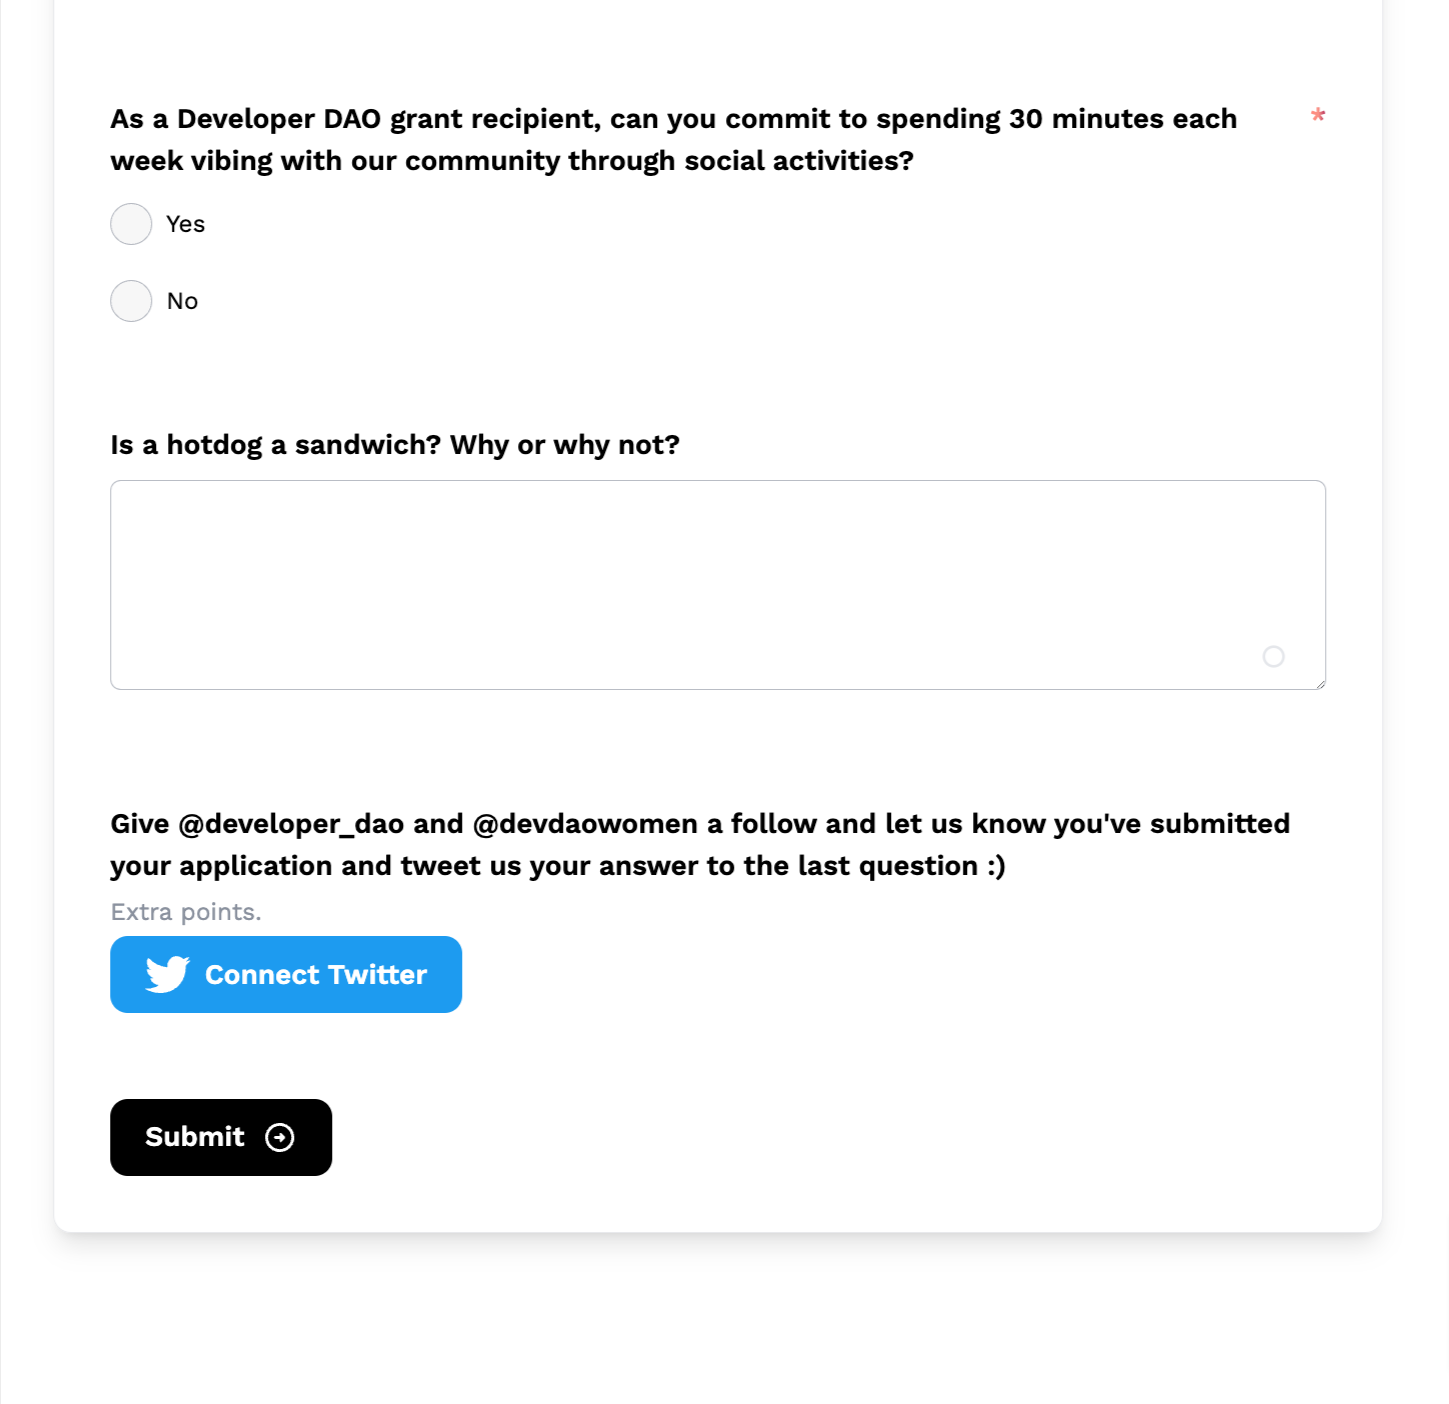
Task: Click the circled arrow icon on Submit
Action: 280,1137
